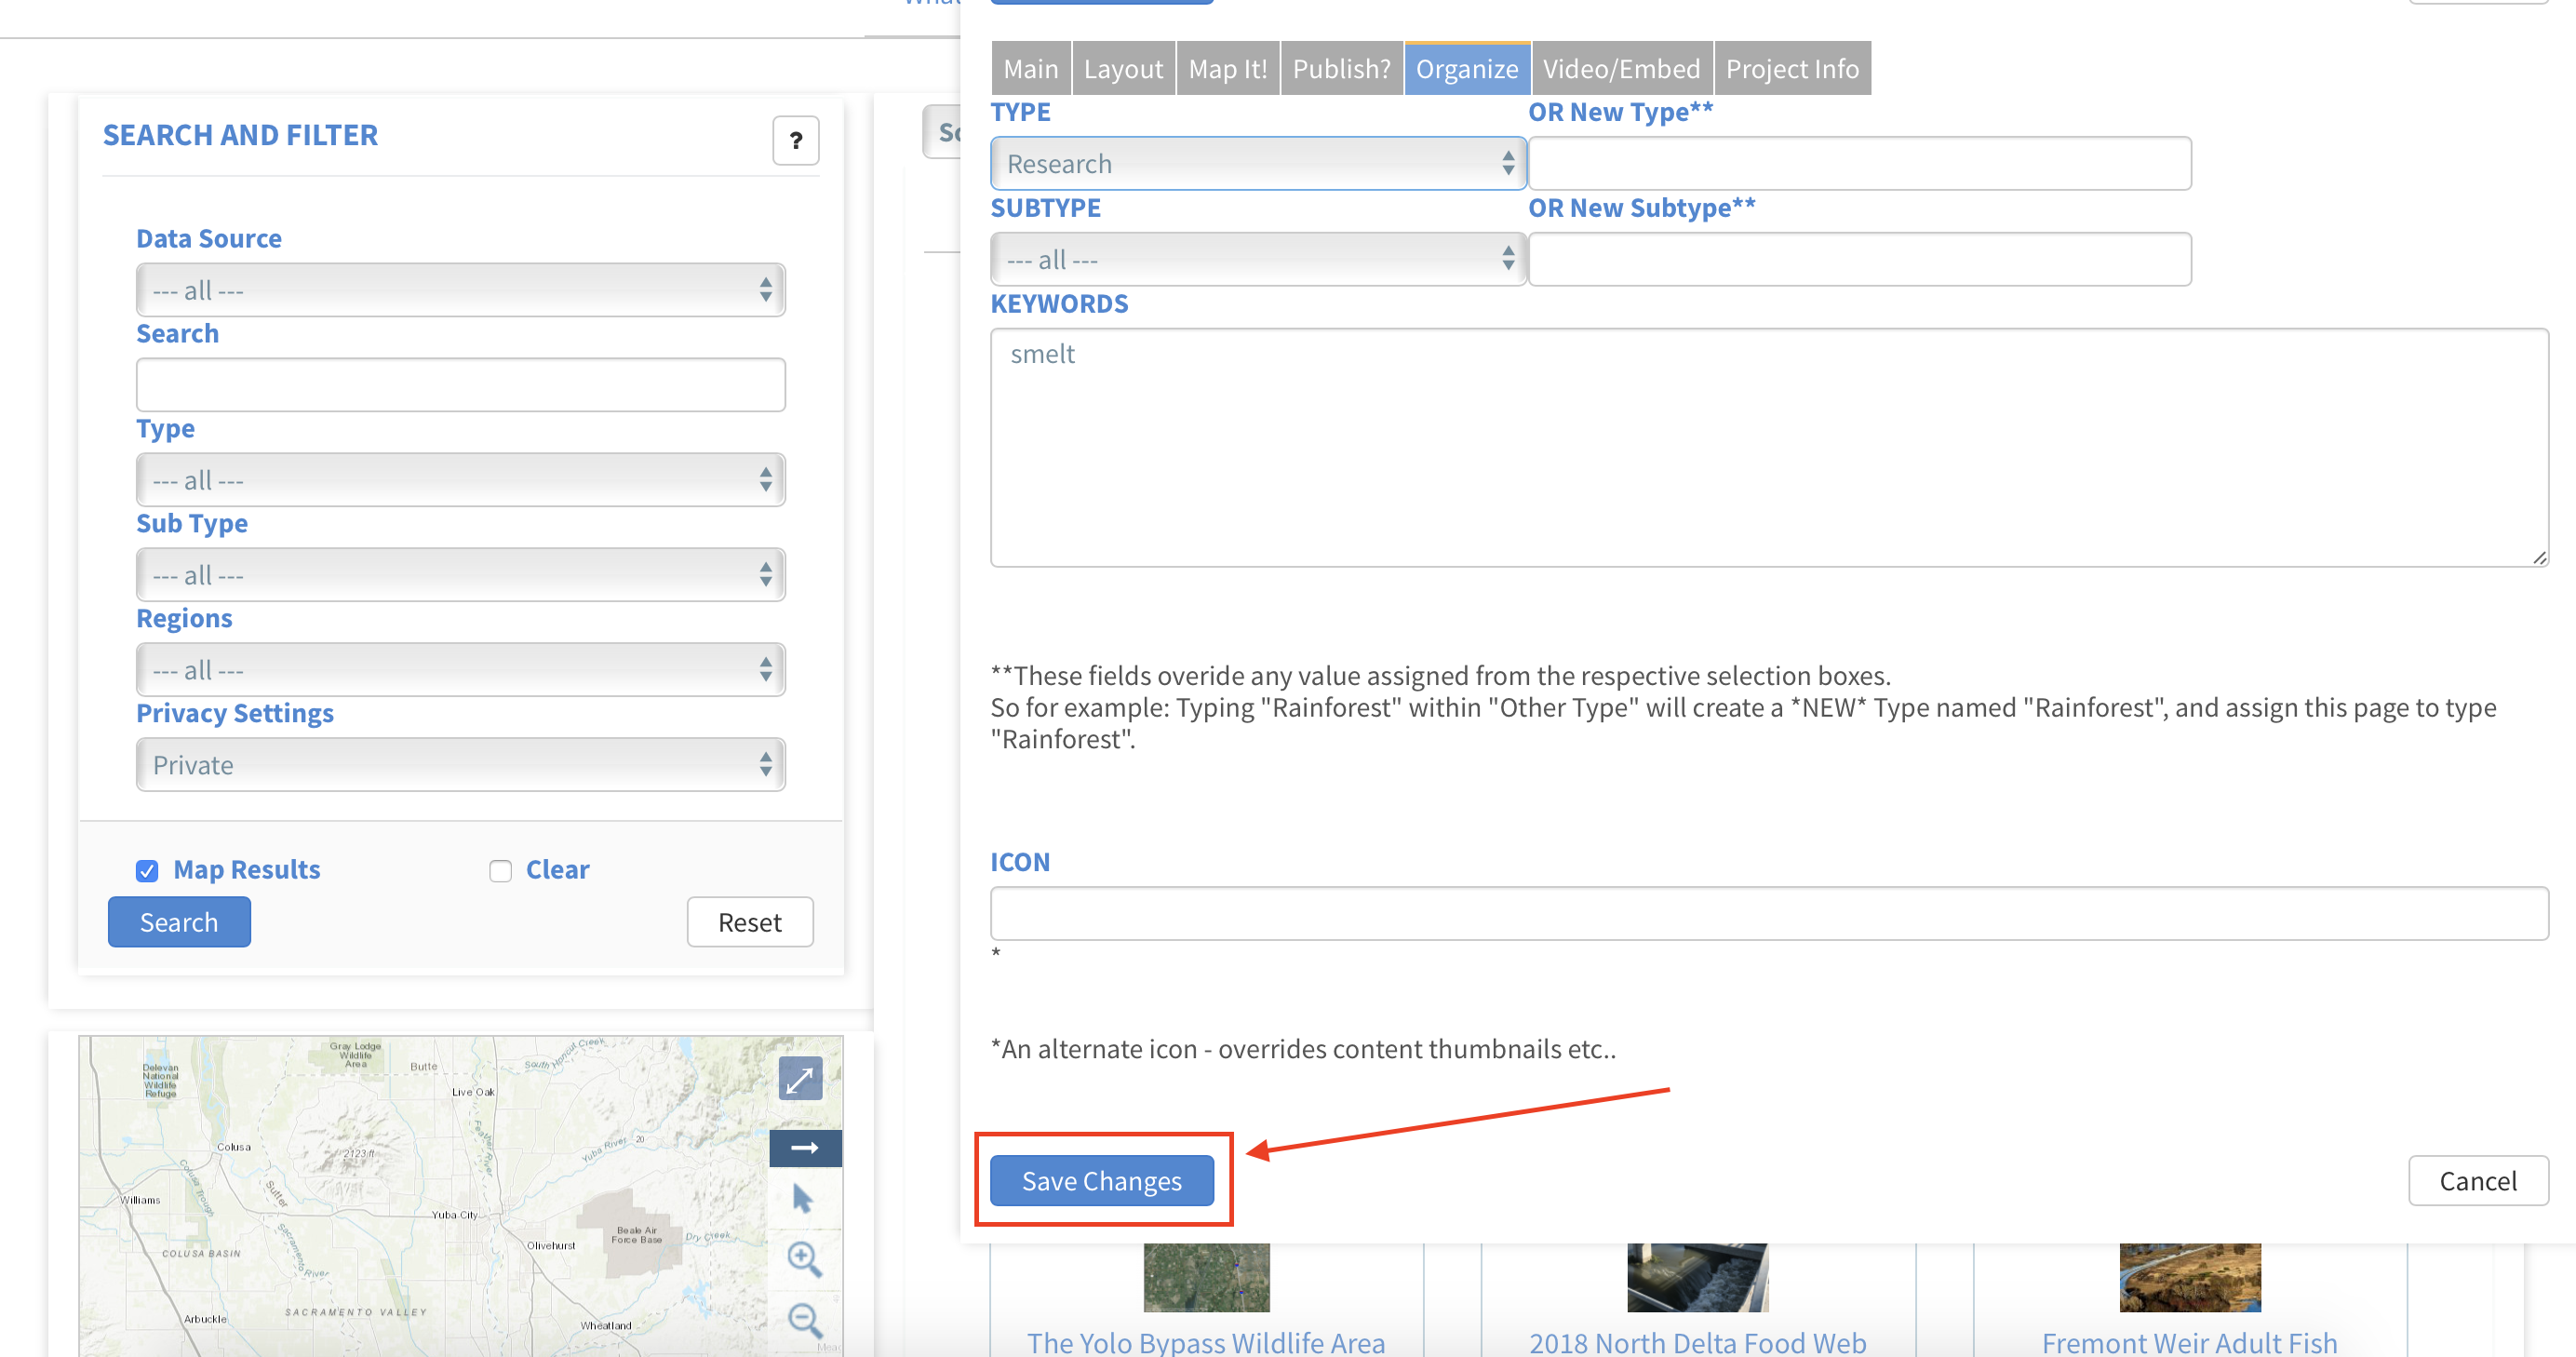Uncheck the Map Results checkbox
2576x1357 pixels.
(147, 871)
